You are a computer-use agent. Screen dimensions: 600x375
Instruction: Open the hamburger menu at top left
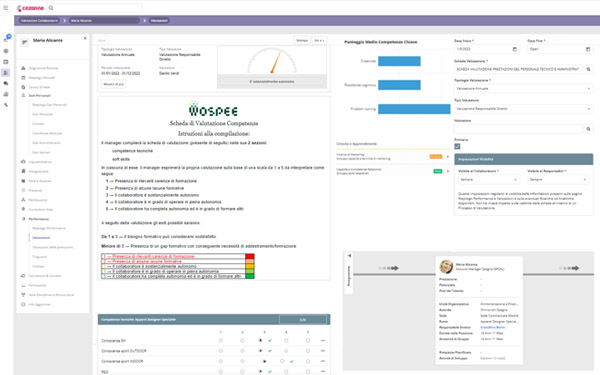point(5,8)
